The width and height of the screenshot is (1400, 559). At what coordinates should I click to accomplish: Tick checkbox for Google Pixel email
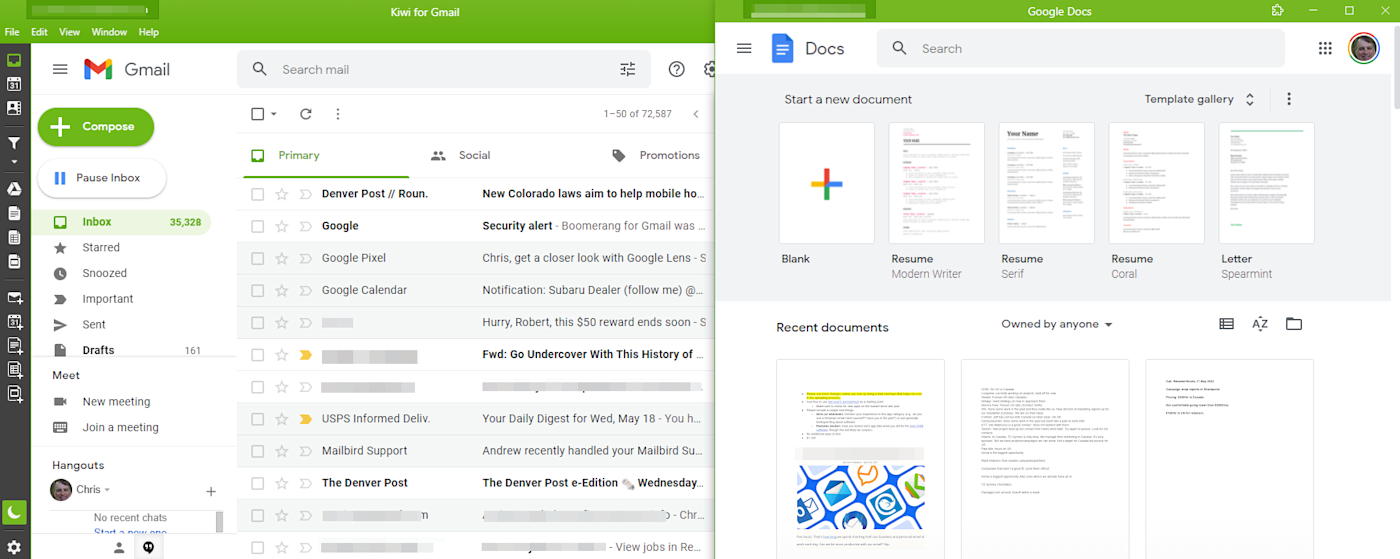pyautogui.click(x=257, y=258)
